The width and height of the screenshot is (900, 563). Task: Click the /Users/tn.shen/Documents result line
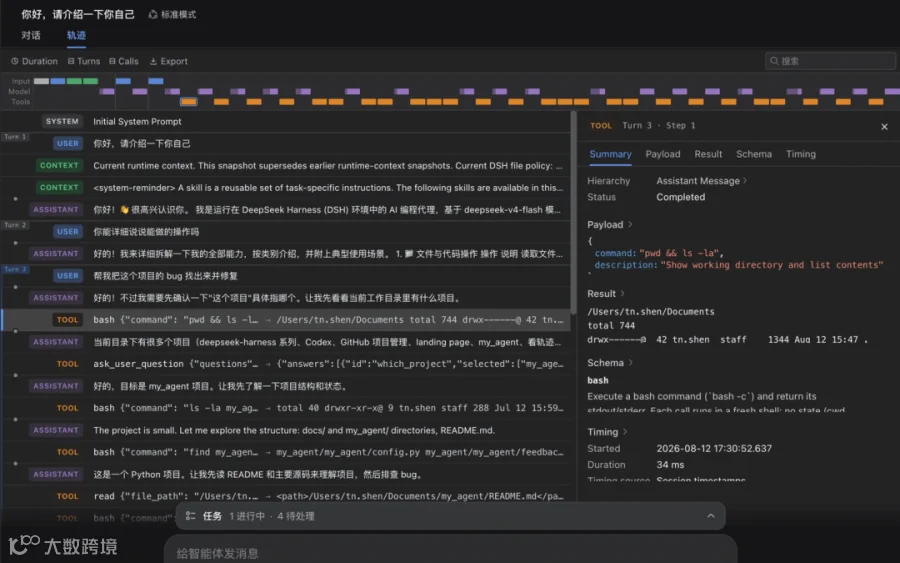click(651, 312)
